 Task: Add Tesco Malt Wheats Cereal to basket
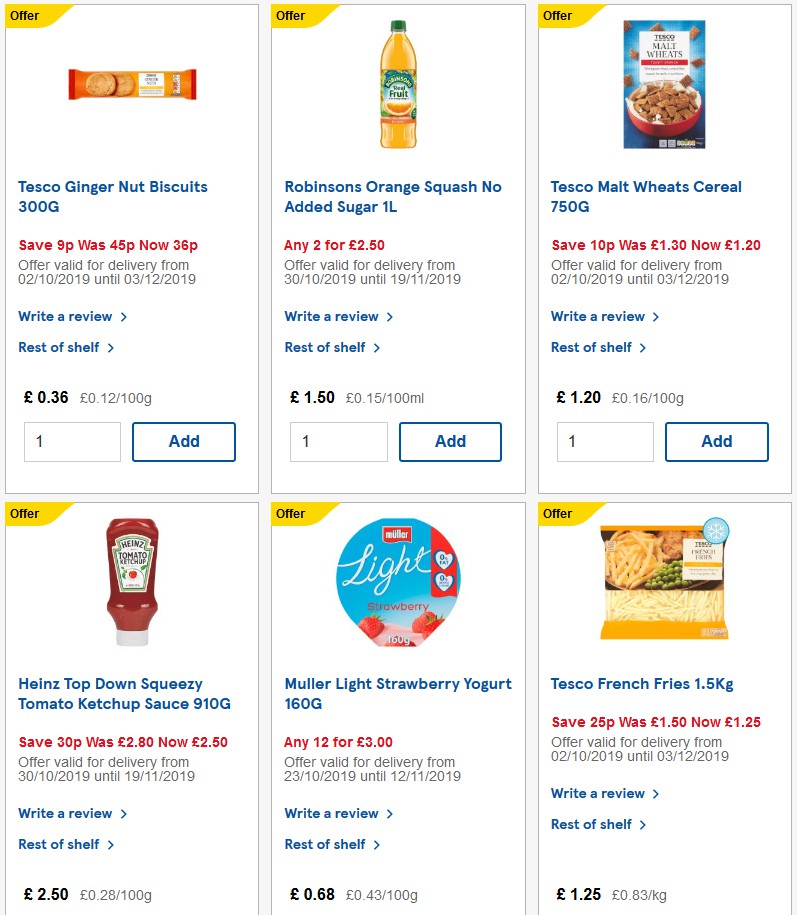point(717,441)
